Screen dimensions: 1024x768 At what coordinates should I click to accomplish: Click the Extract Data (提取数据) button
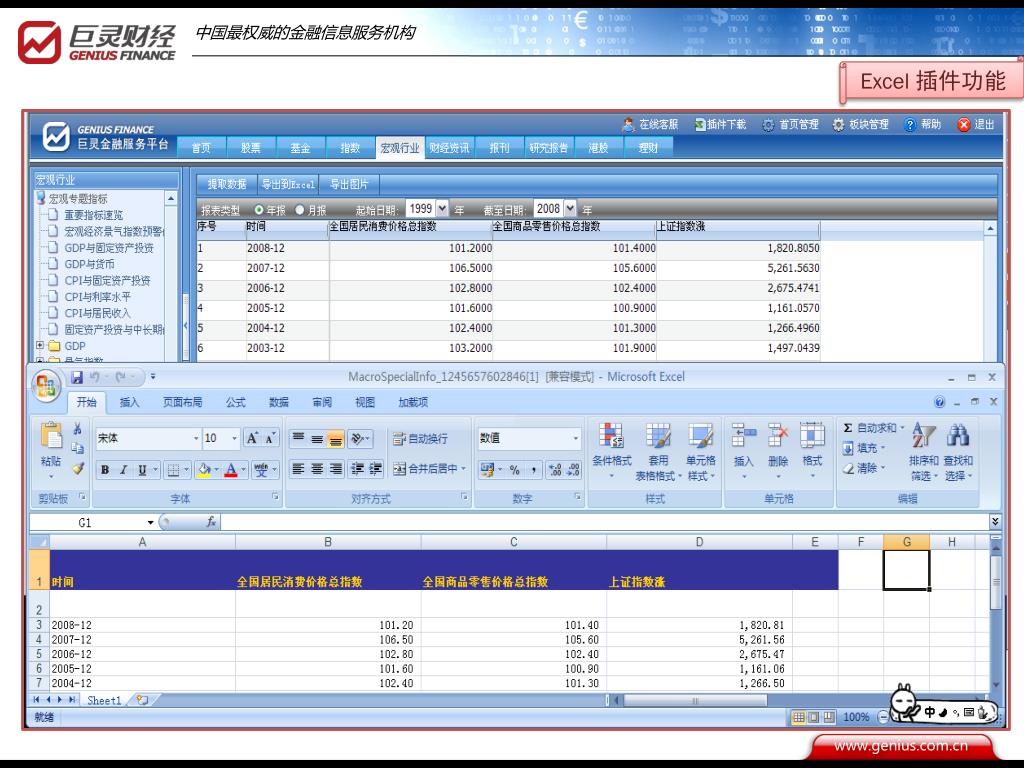pos(226,184)
